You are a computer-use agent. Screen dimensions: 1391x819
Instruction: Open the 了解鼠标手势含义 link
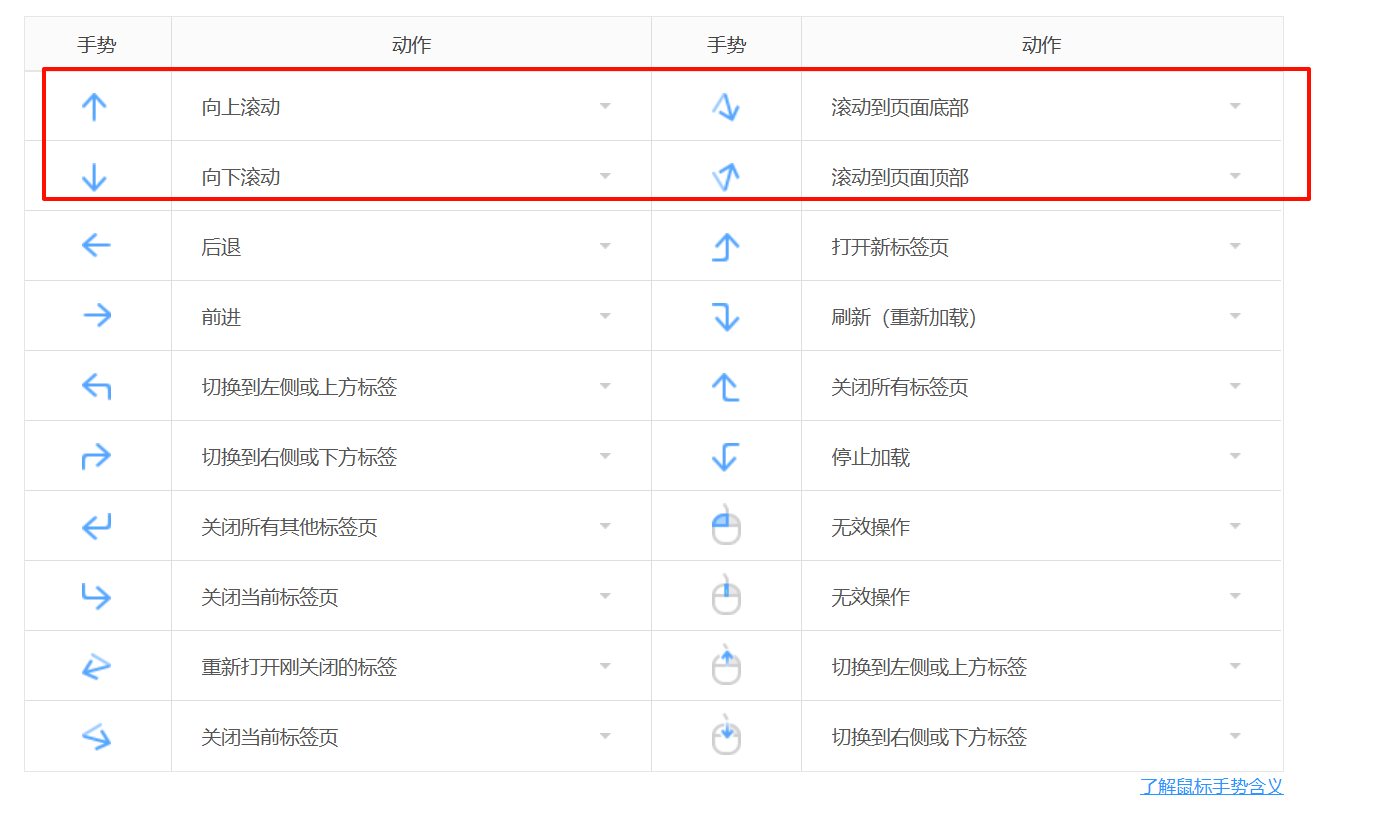[x=1211, y=786]
